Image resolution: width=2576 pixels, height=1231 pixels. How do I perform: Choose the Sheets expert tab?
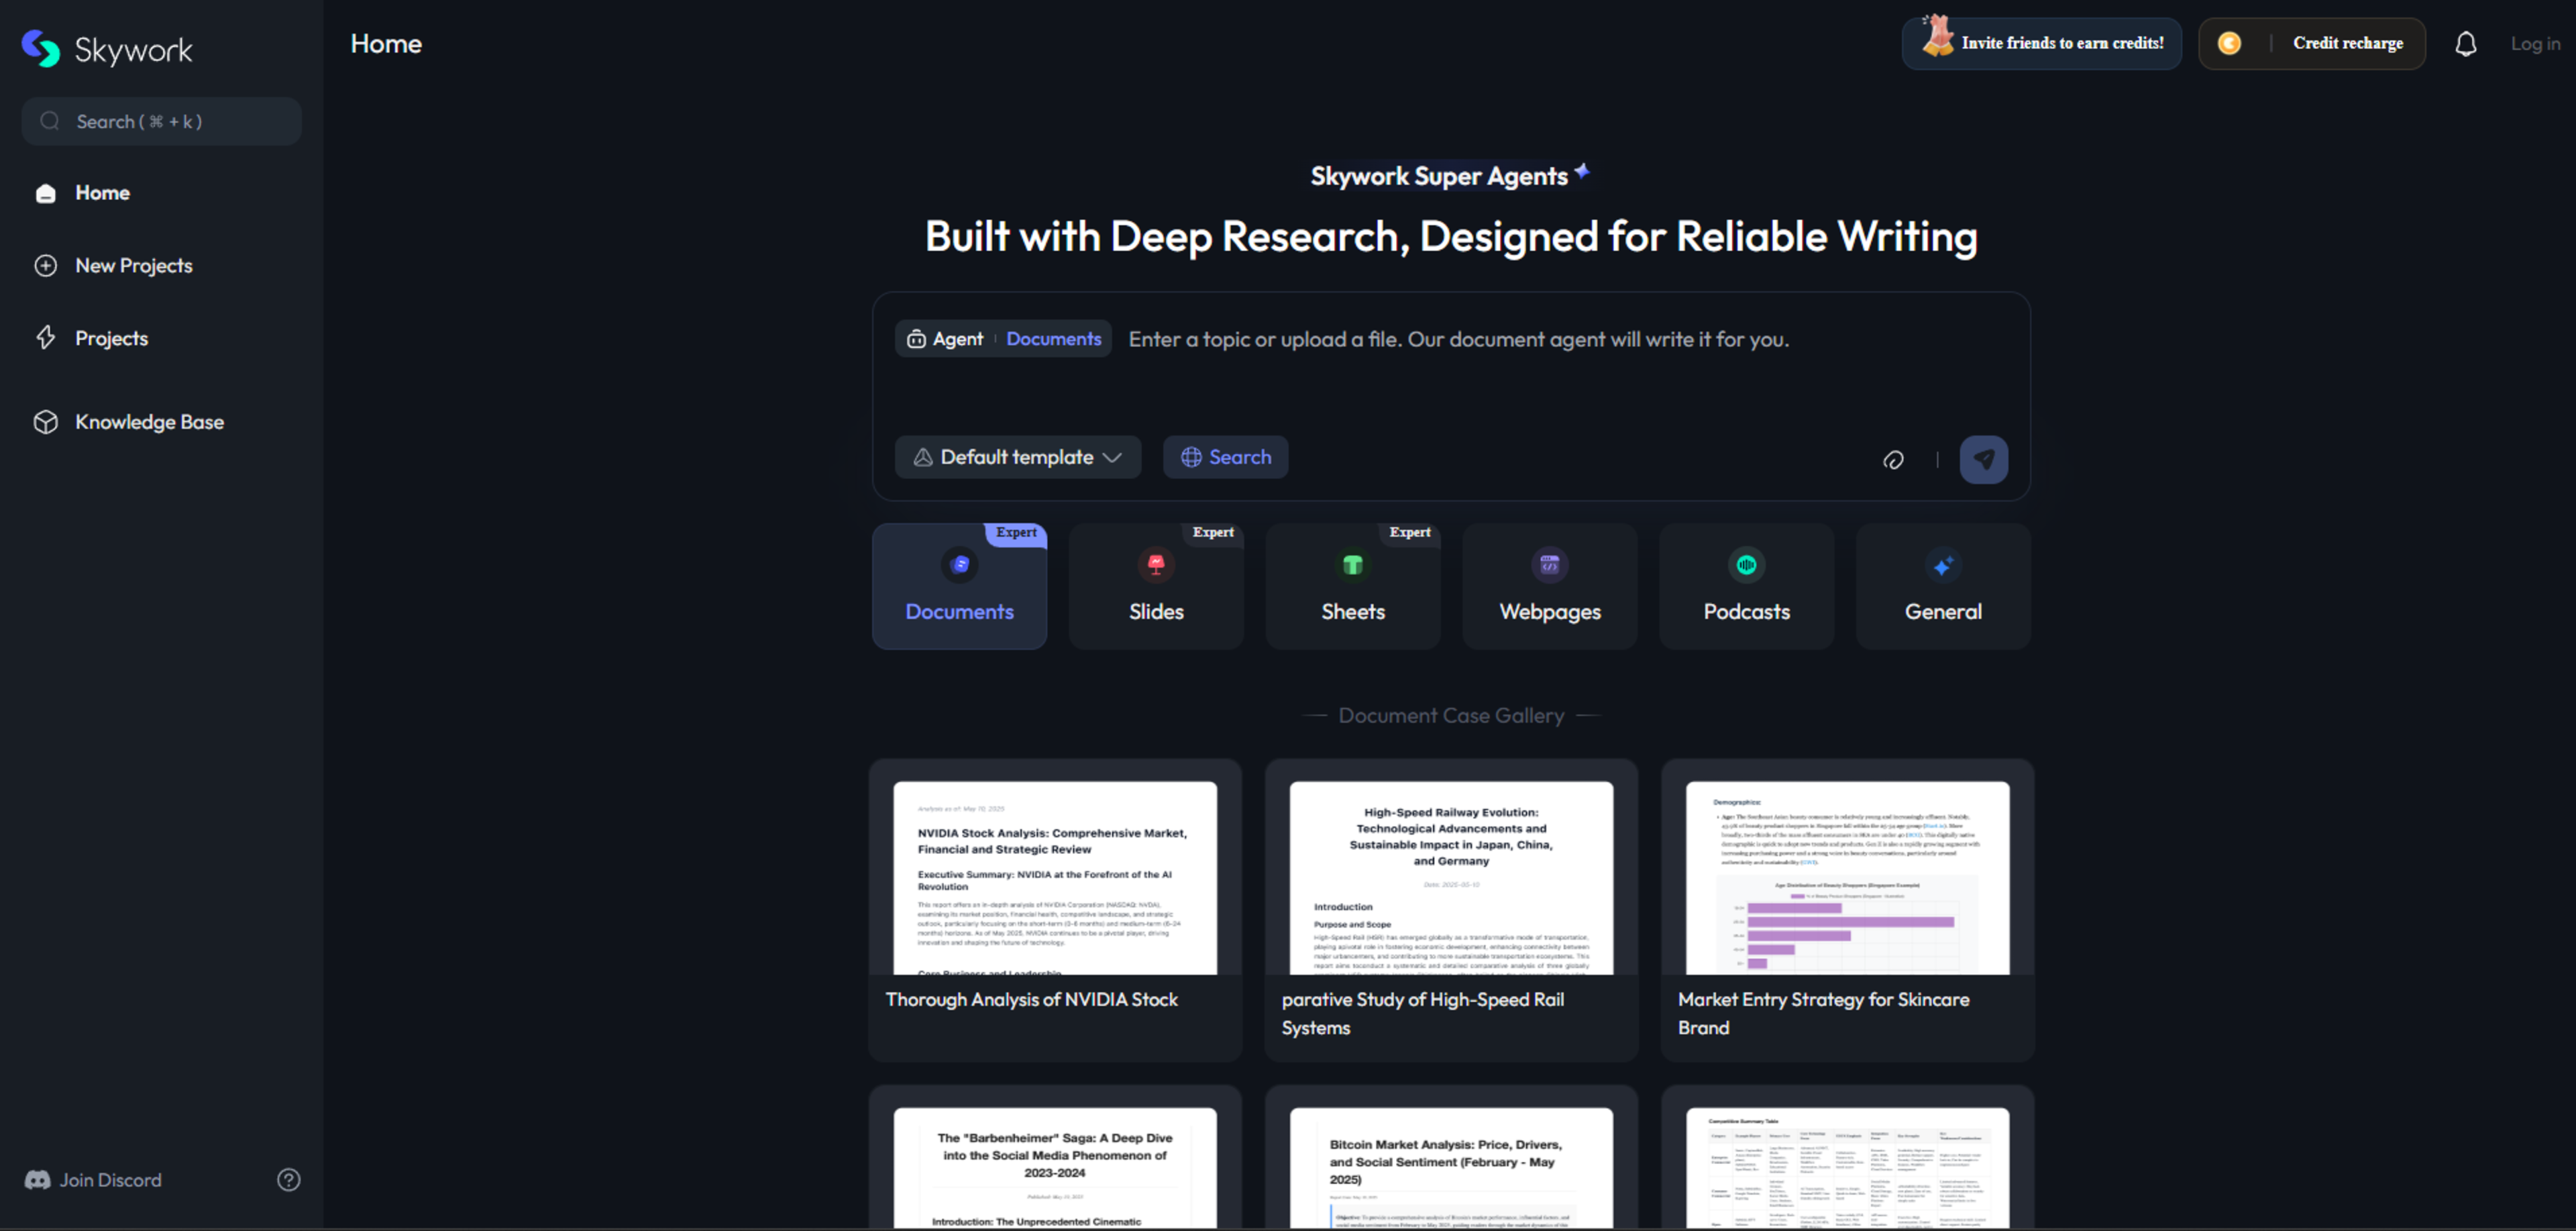pyautogui.click(x=1352, y=587)
